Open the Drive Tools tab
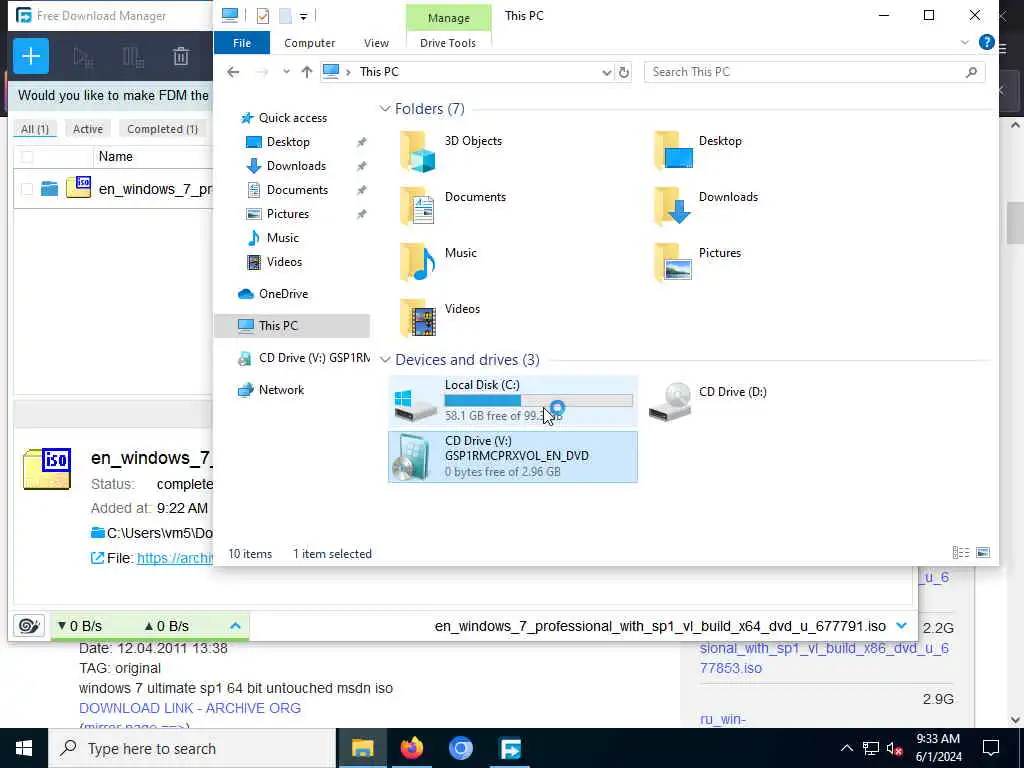 point(448,43)
